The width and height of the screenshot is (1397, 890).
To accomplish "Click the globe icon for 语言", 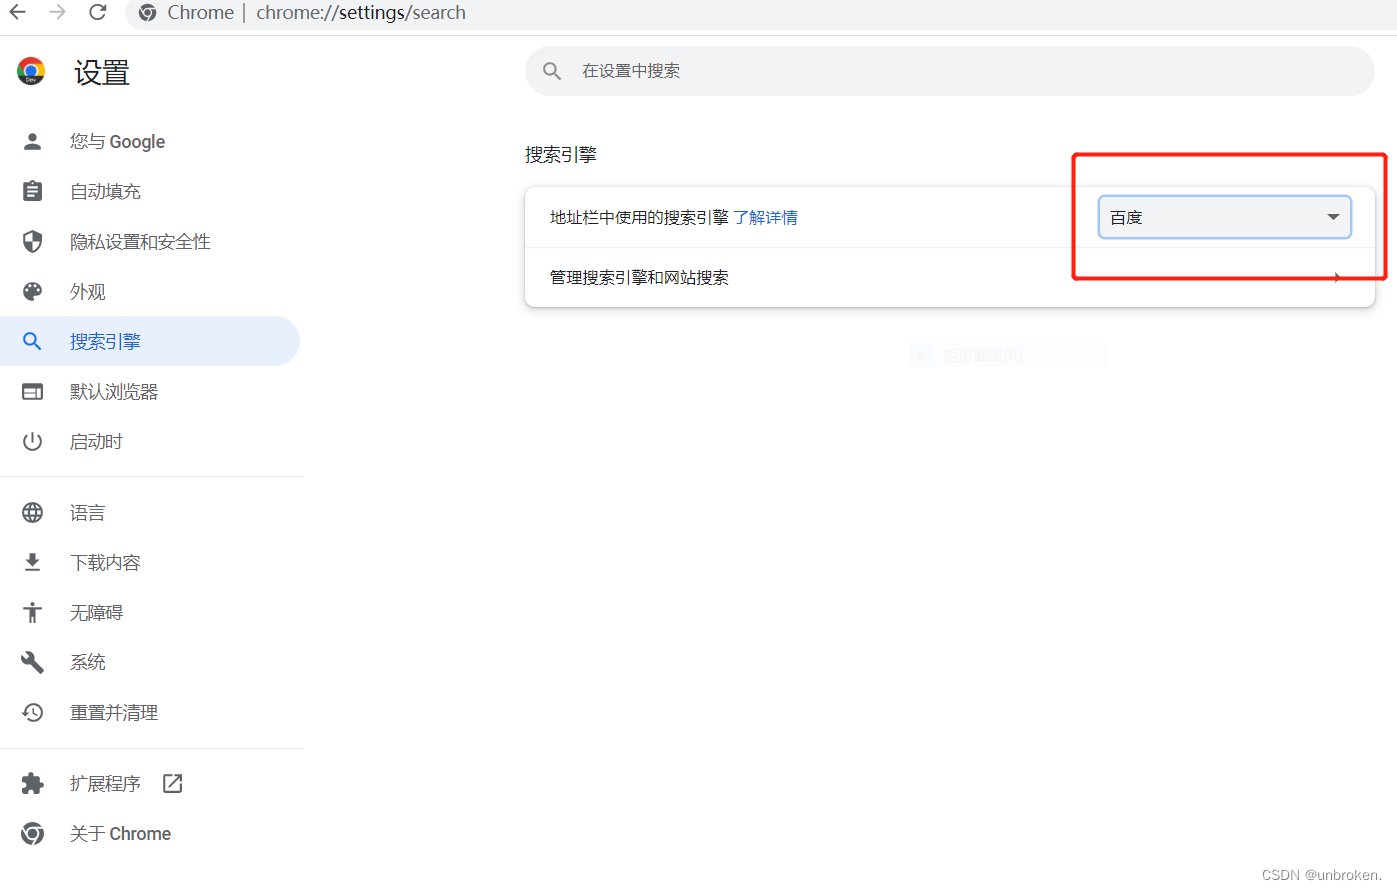I will tap(32, 512).
